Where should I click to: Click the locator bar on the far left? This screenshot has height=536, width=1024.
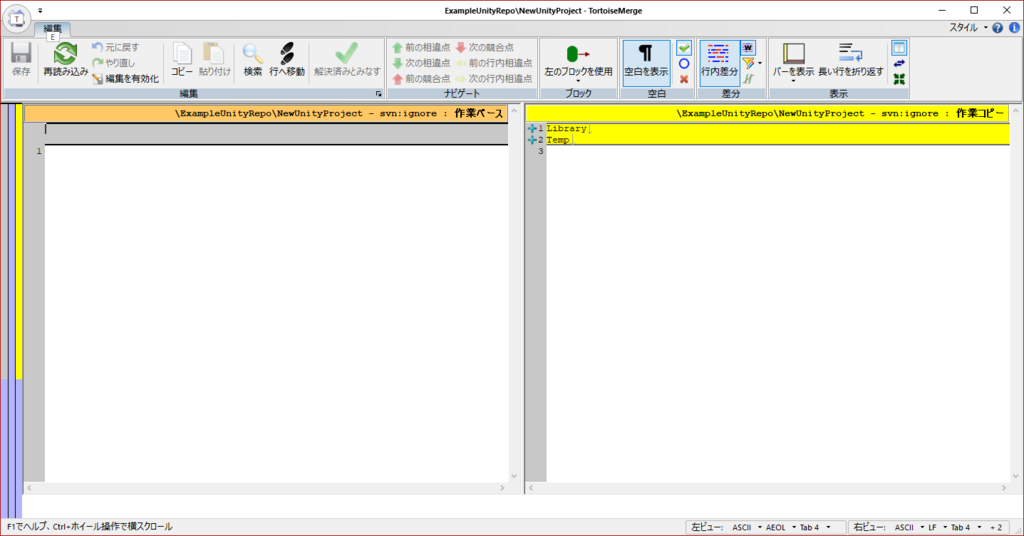pos(11,310)
